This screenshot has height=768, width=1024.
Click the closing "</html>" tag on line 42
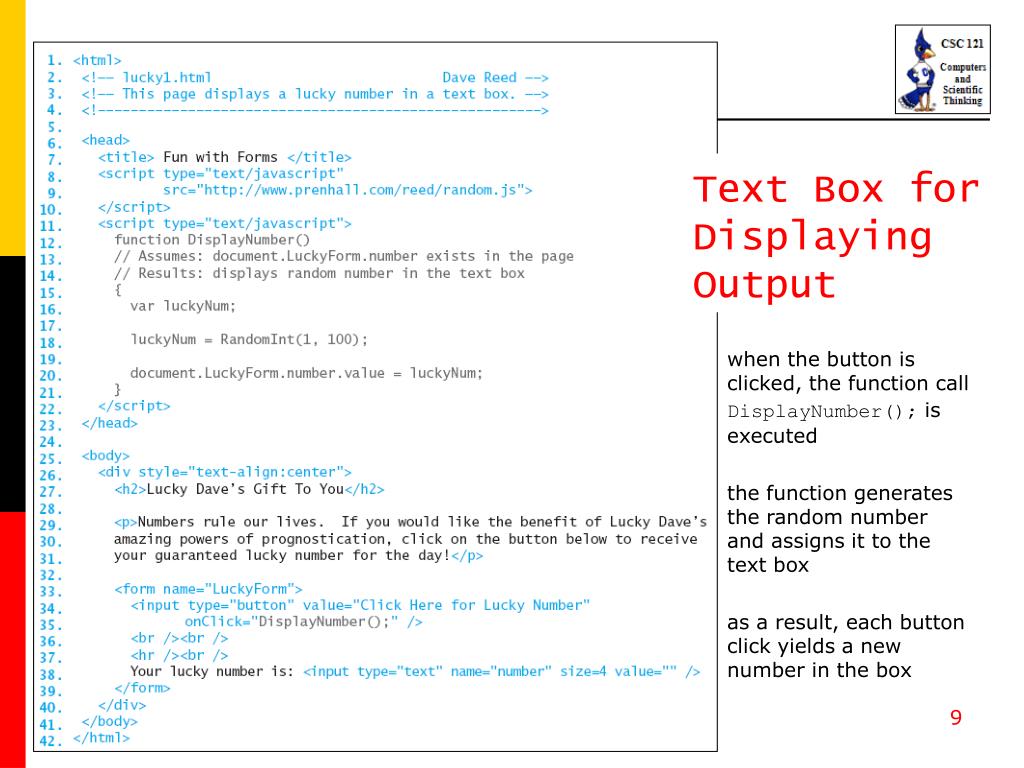pos(101,738)
